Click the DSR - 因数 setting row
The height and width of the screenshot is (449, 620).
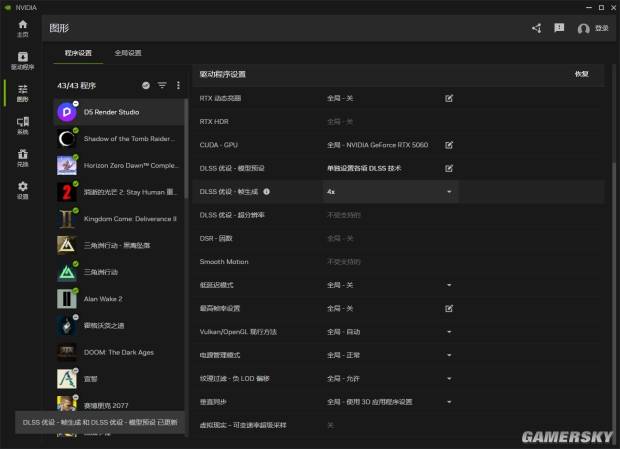click(398, 238)
